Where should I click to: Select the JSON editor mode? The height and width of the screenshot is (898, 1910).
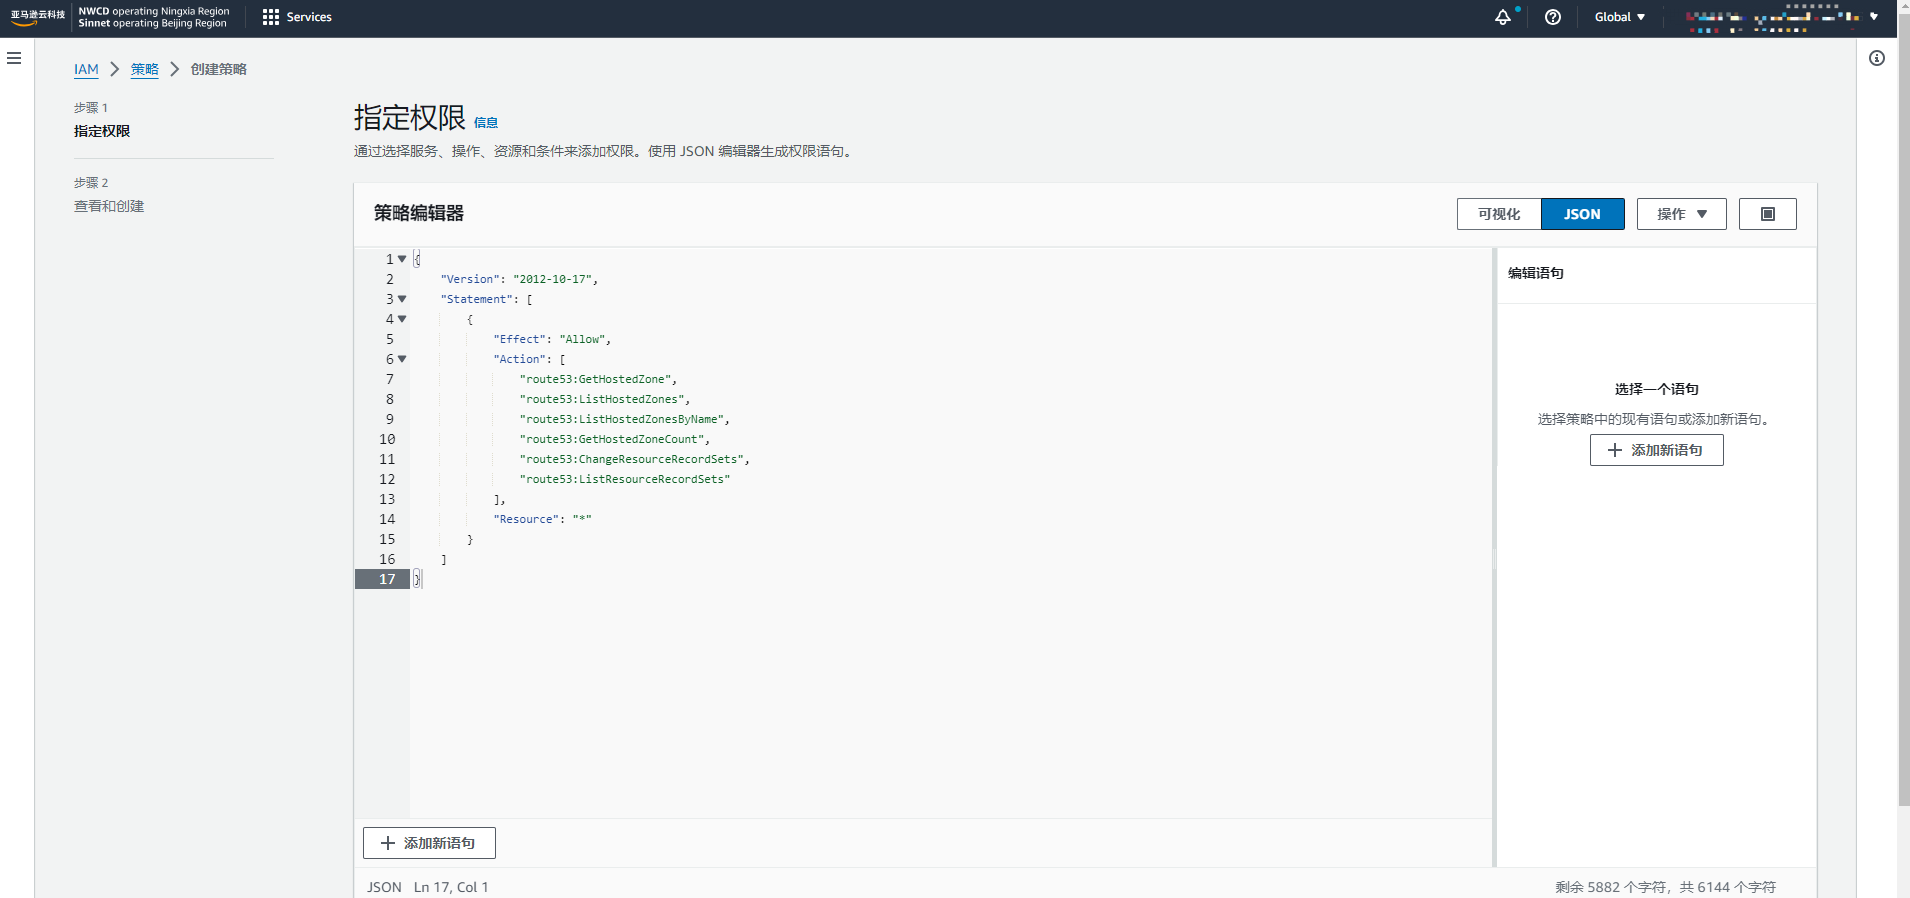coord(1582,214)
